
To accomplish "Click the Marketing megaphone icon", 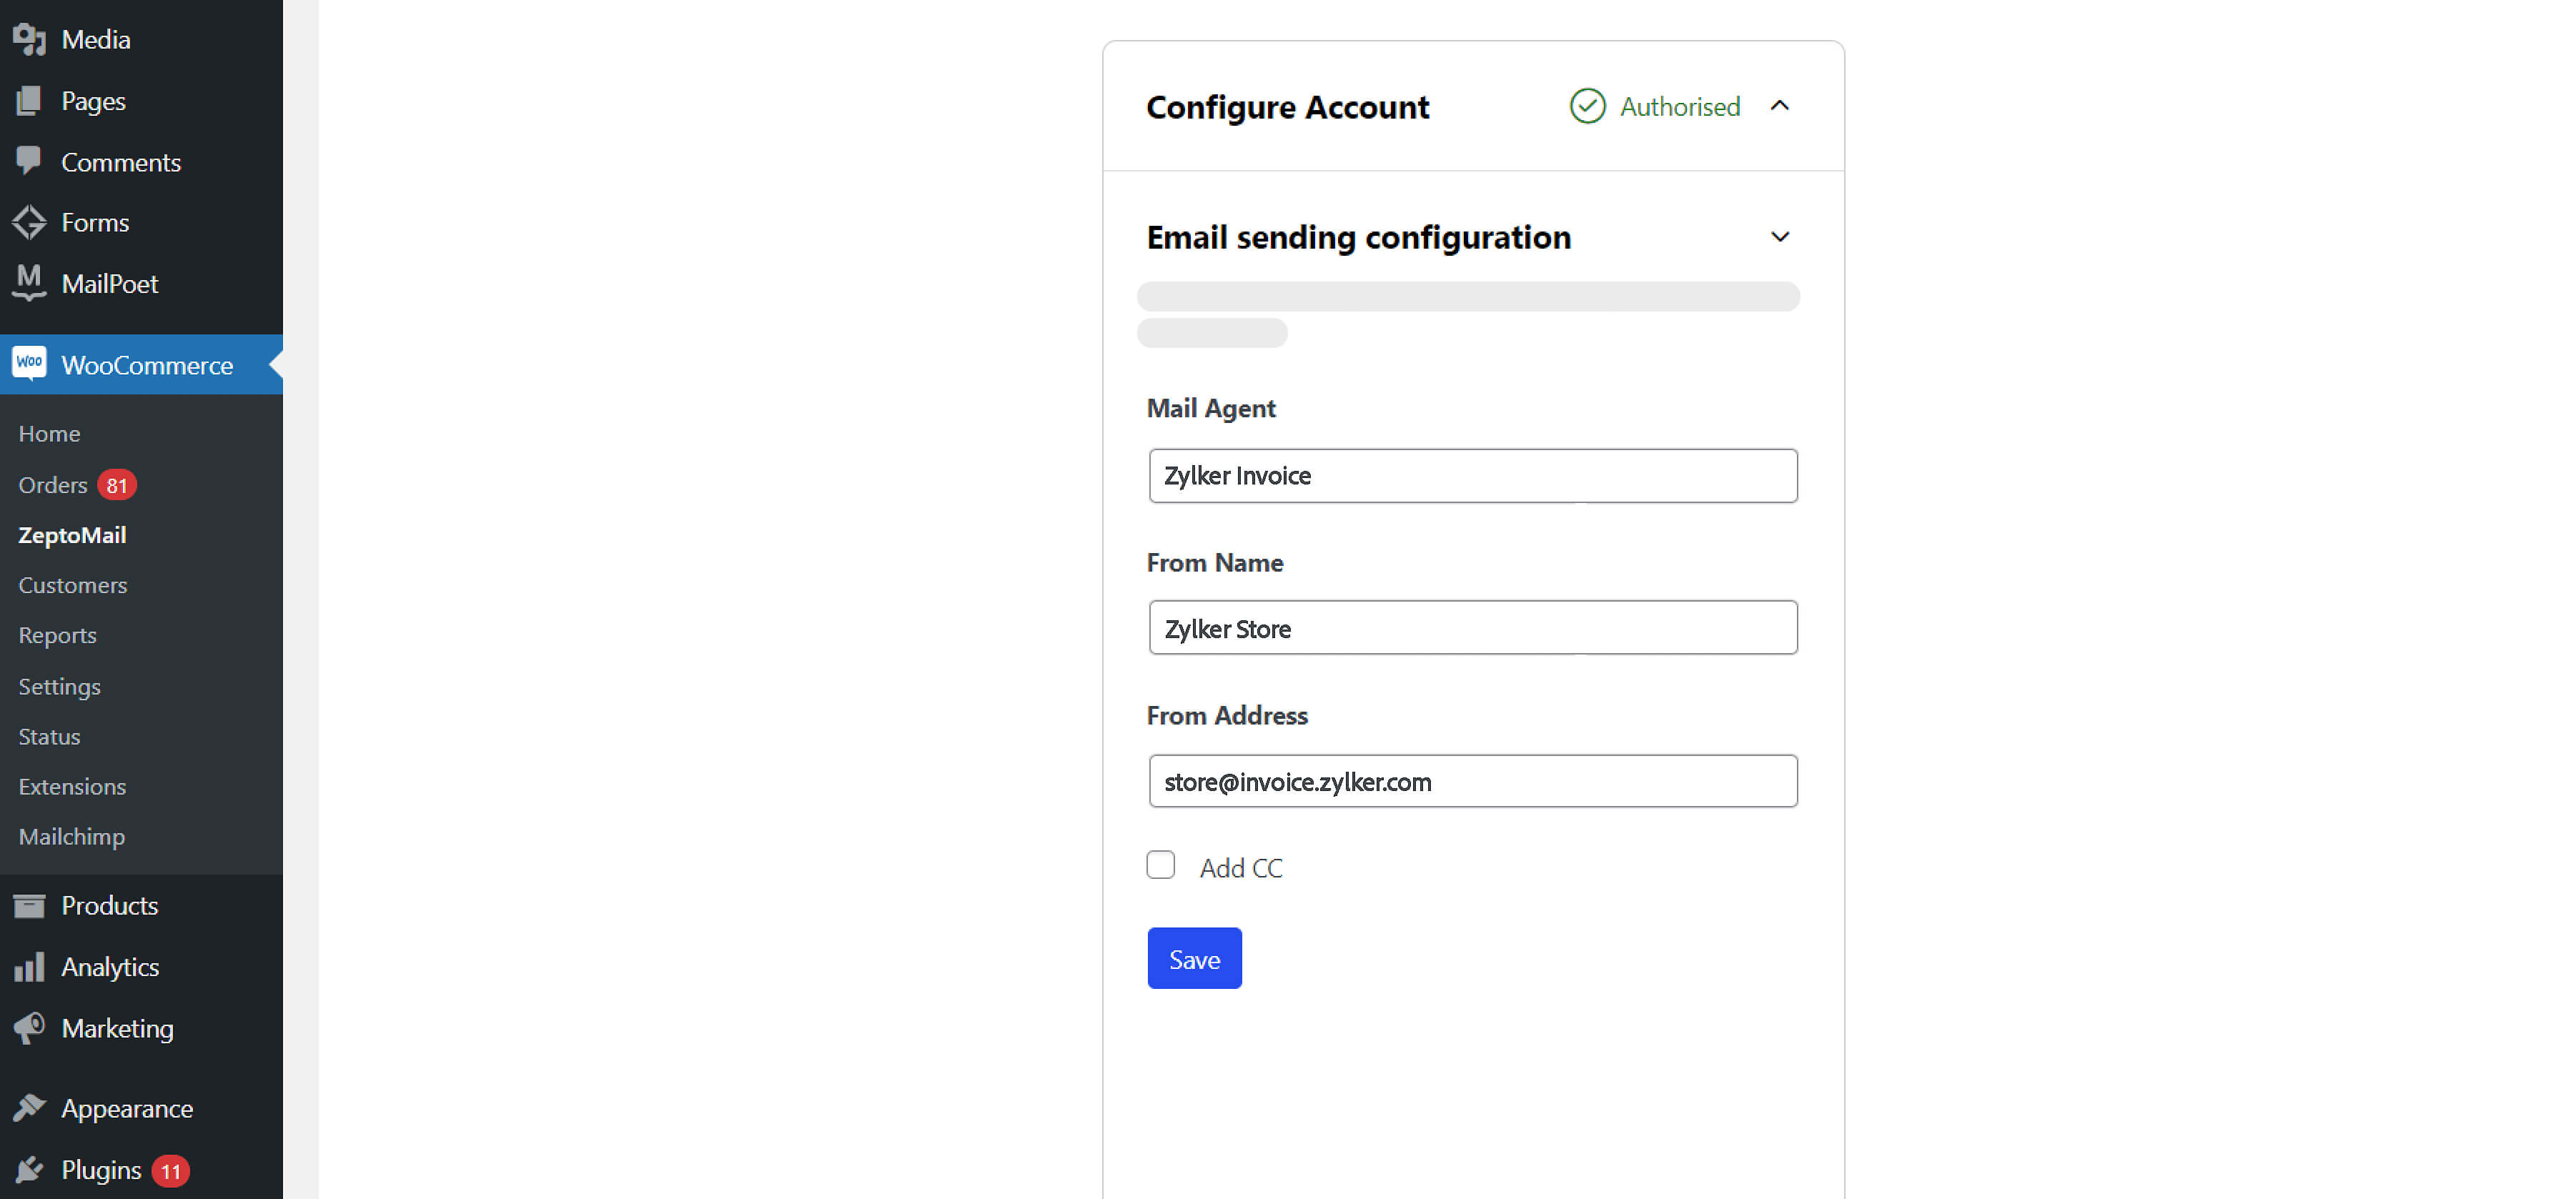I will tap(29, 1028).
